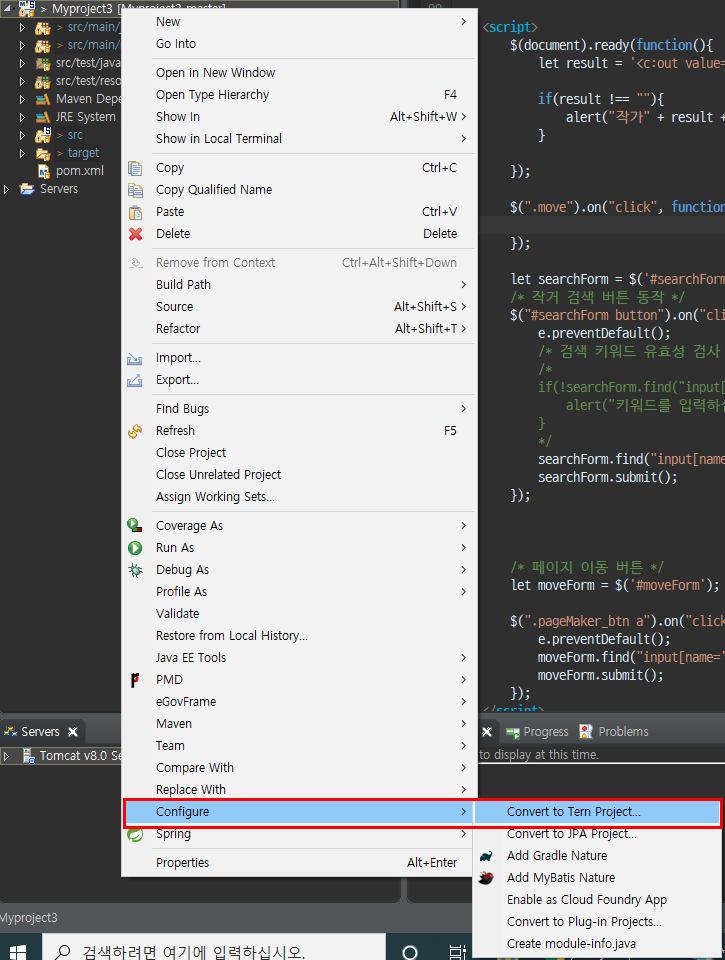Select Convert to Tern Project...

tap(597, 812)
